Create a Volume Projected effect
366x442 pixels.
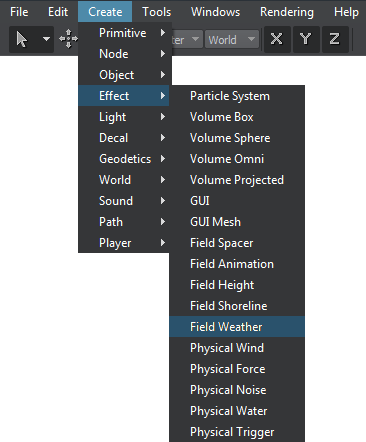[237, 180]
